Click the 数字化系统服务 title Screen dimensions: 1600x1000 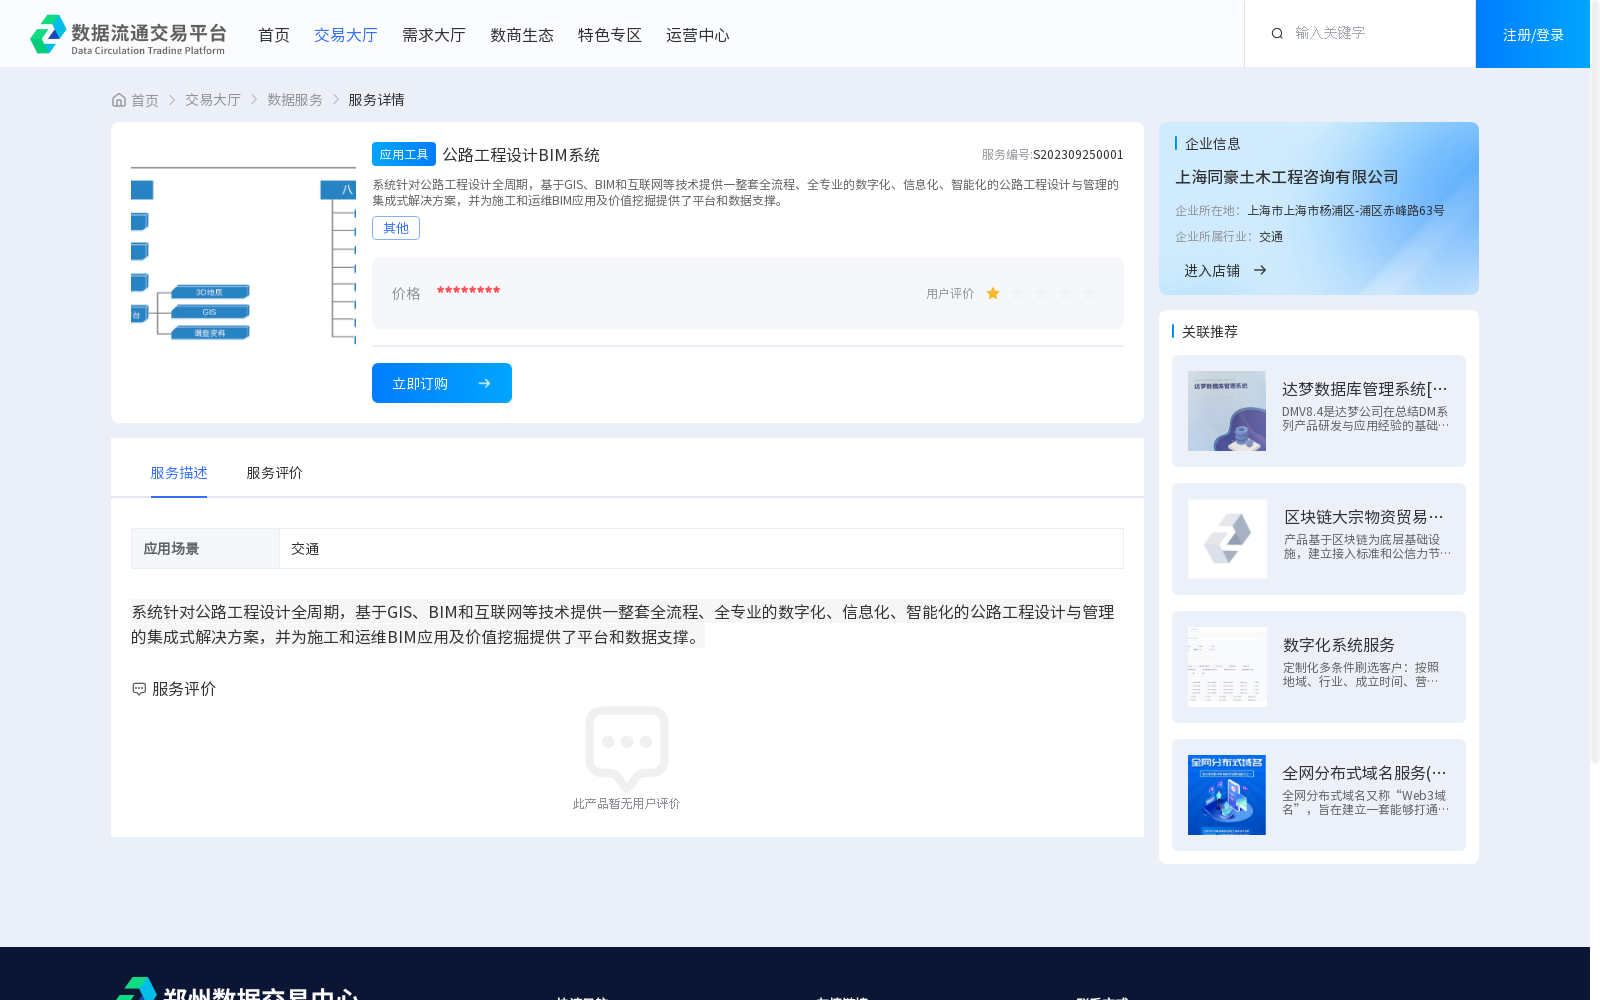coord(1339,645)
